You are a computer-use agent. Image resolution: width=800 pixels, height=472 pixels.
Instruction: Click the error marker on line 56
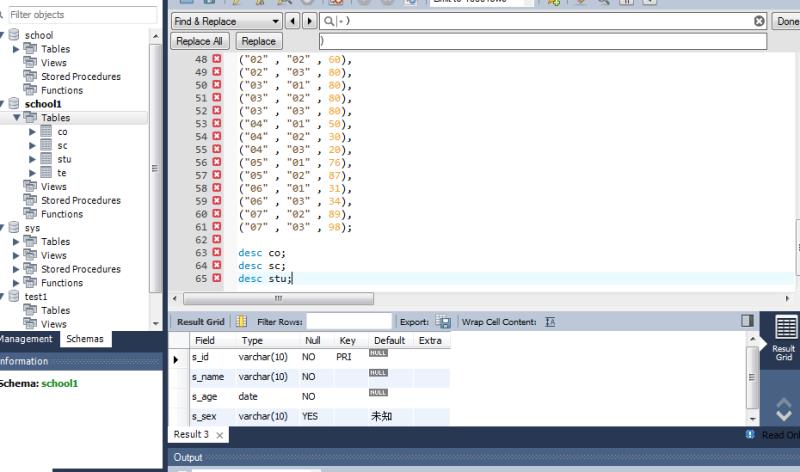(217, 162)
